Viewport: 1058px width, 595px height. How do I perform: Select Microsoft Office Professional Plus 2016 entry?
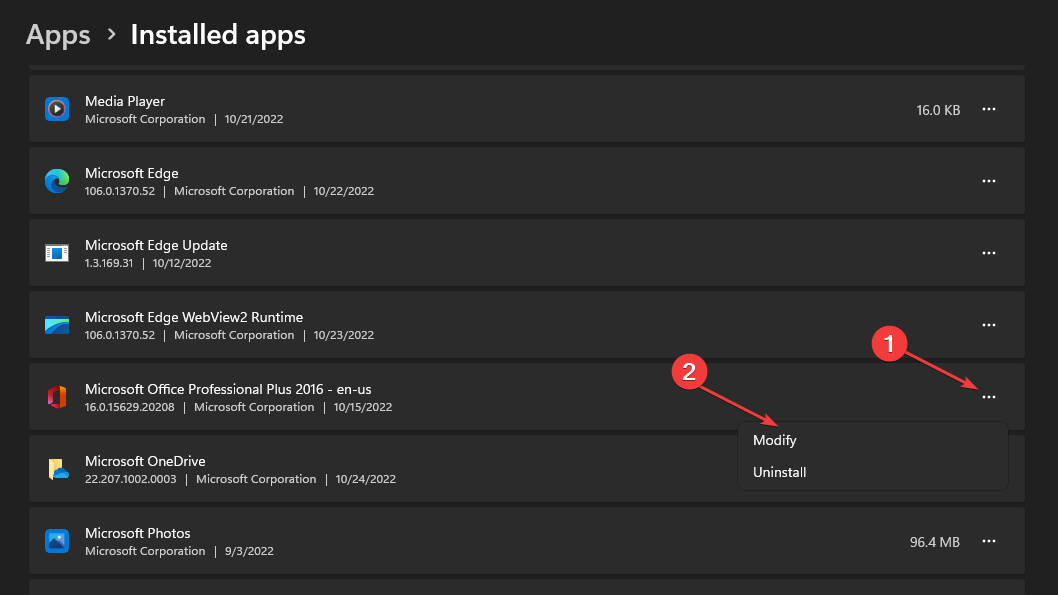coord(526,397)
